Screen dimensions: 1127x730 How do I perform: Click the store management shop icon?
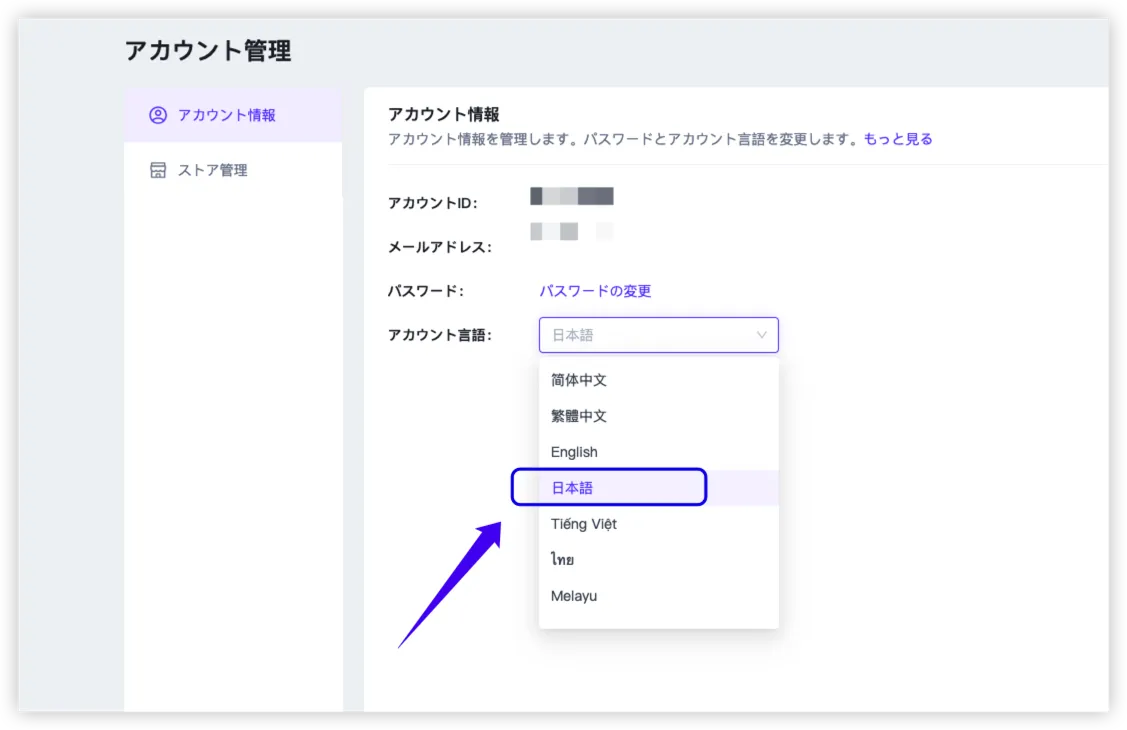tap(158, 170)
